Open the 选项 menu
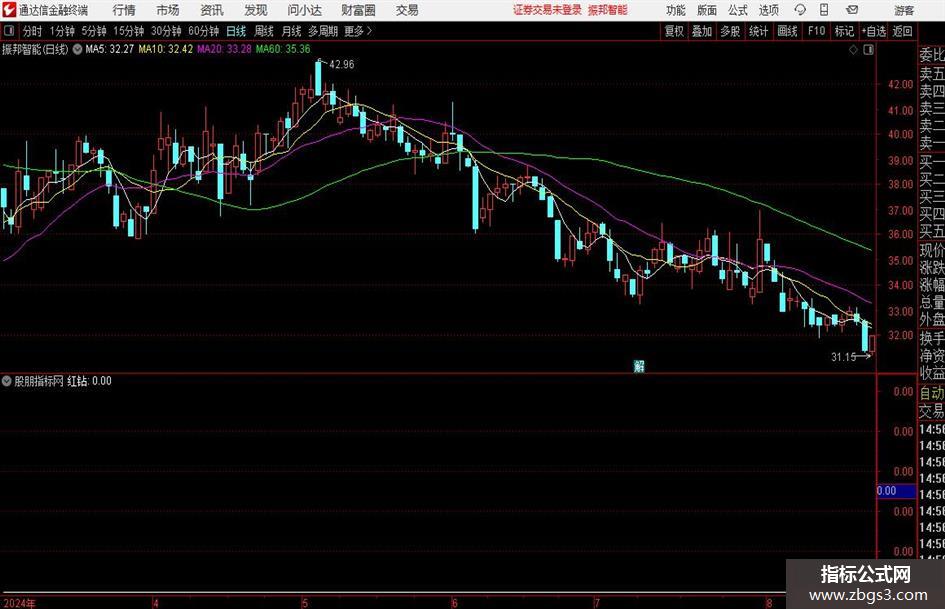The image size is (945, 609). click(768, 10)
